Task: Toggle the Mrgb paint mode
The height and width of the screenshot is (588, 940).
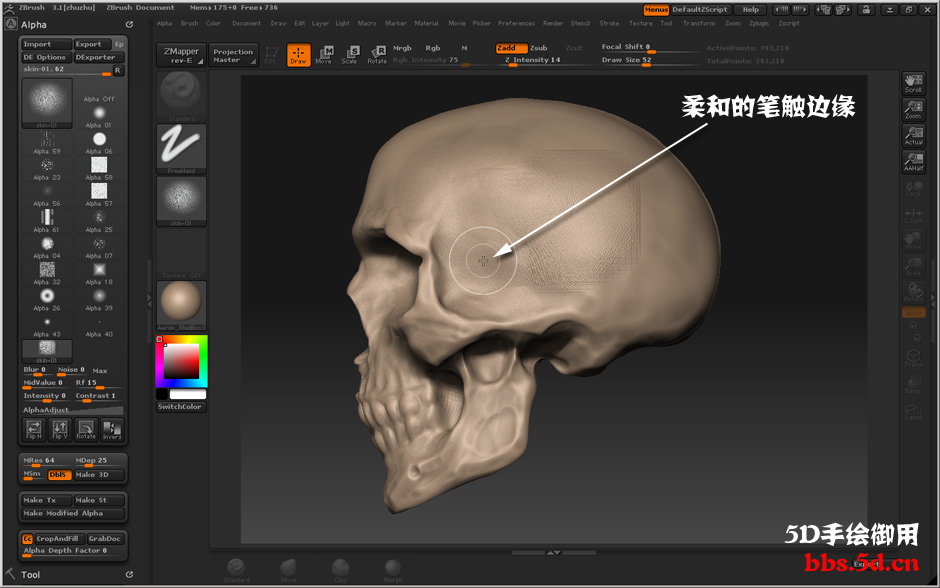Action: (x=402, y=48)
